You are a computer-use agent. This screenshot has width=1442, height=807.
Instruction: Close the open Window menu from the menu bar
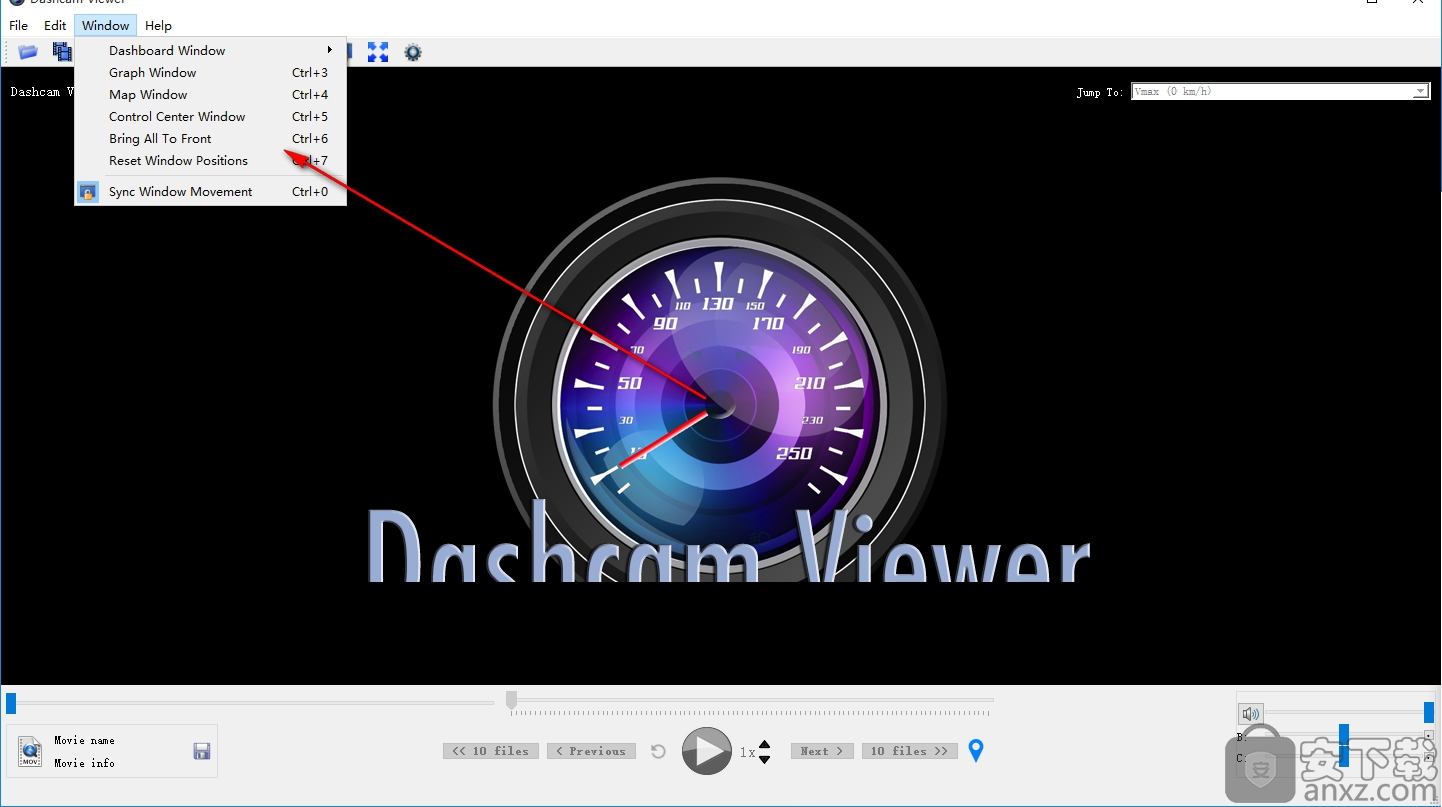(x=105, y=25)
